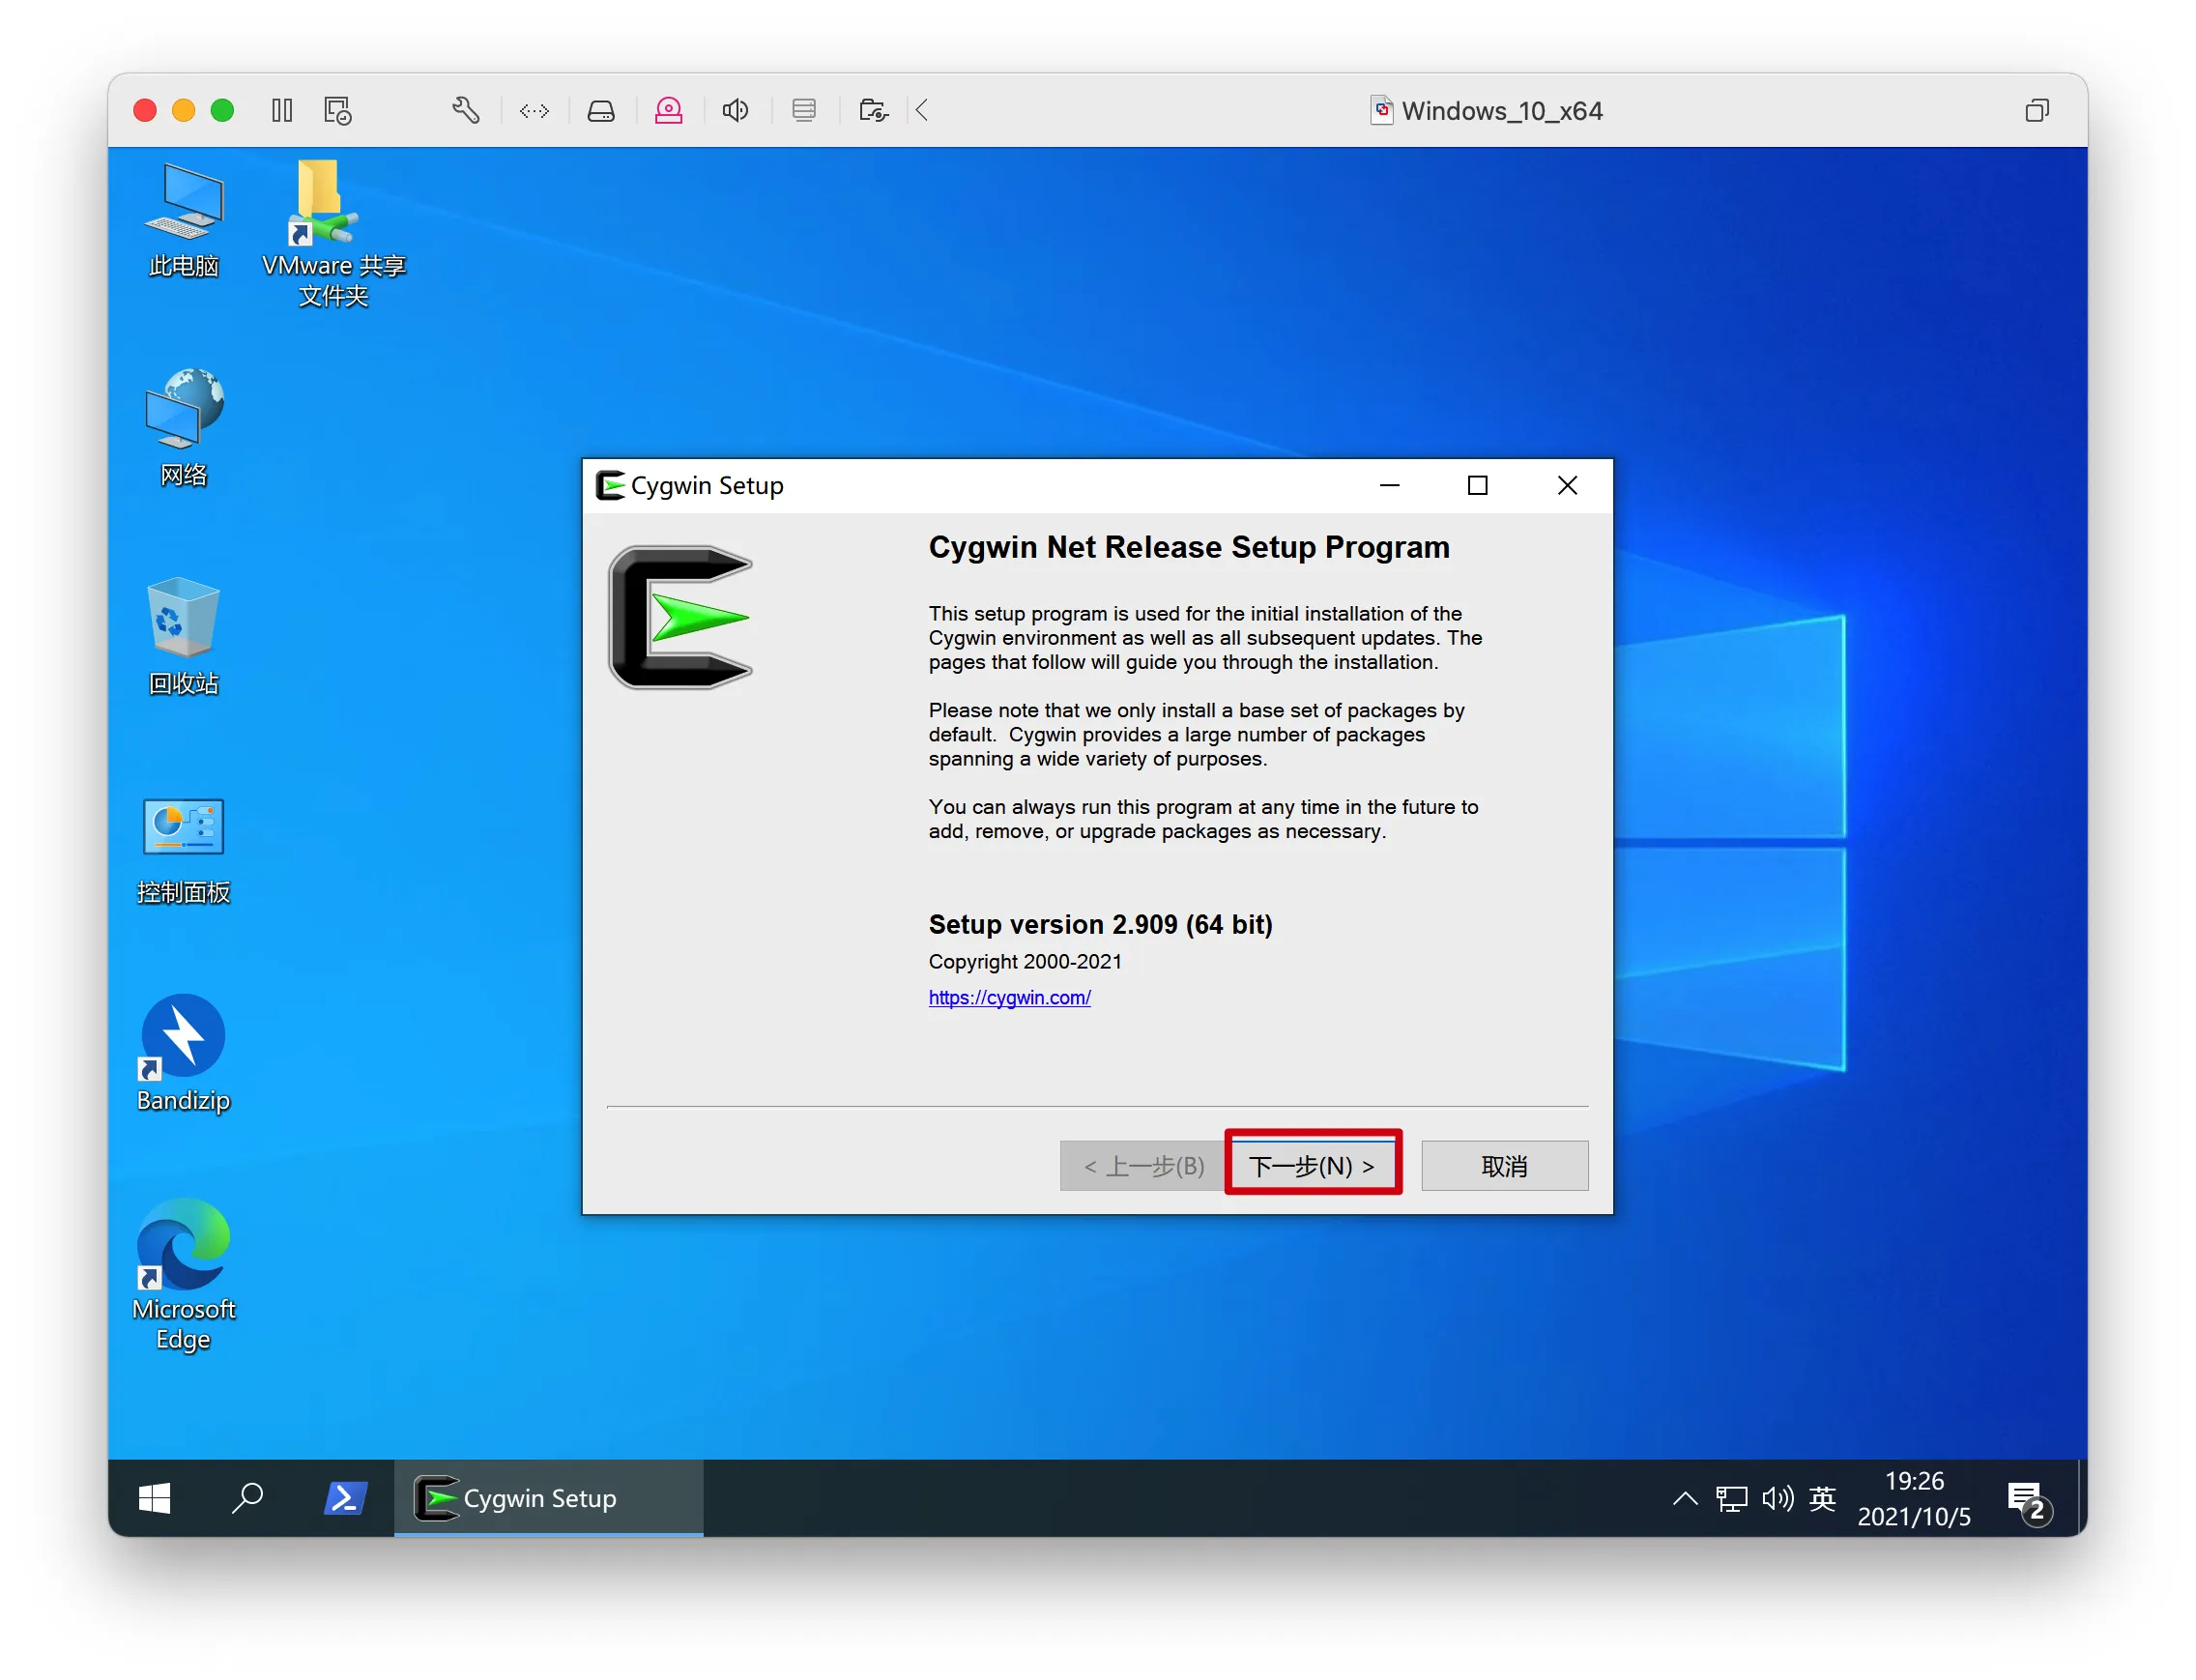Click the Copyright 2000-2021 text
The image size is (2196, 1680).
point(1025,961)
